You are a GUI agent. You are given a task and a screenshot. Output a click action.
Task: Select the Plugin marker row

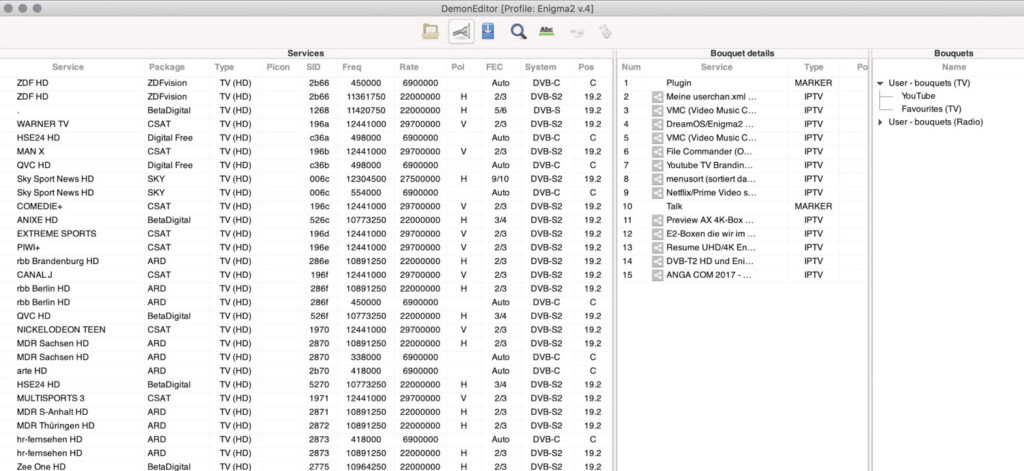(679, 83)
